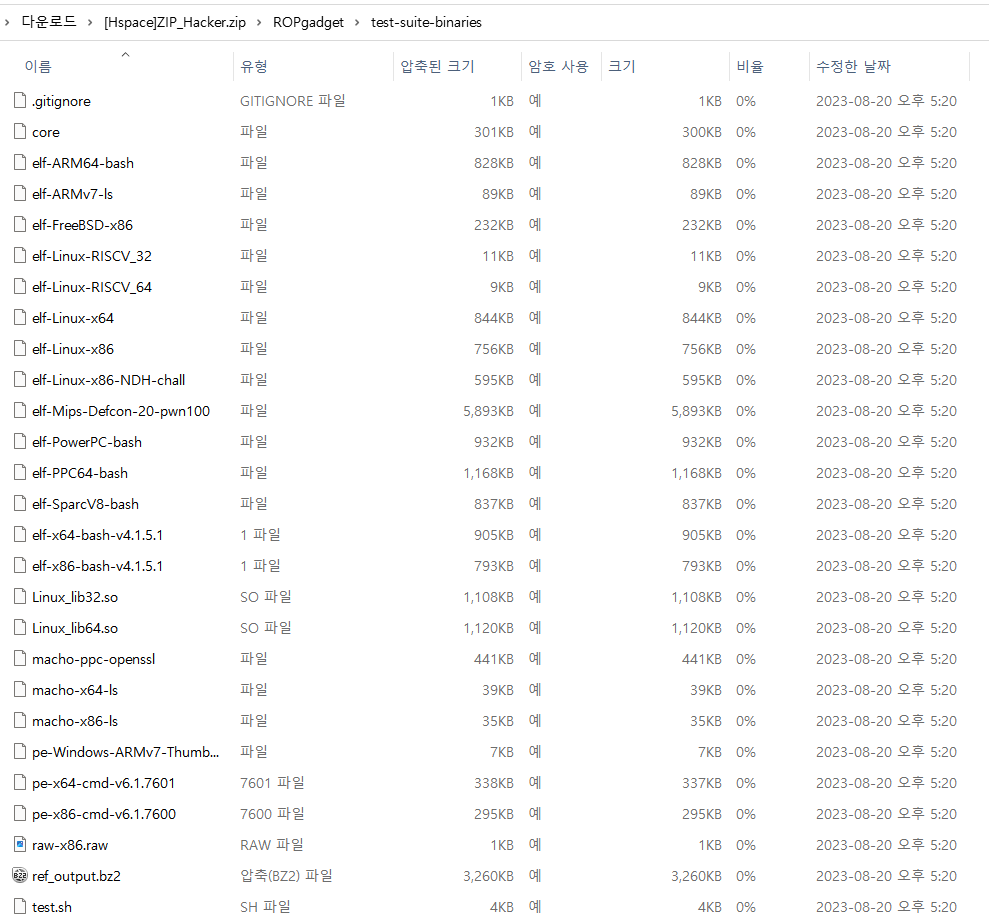Image resolution: width=989 pixels, height=922 pixels.
Task: Click the elf-ARM64-bash file icon
Action: tap(20, 162)
